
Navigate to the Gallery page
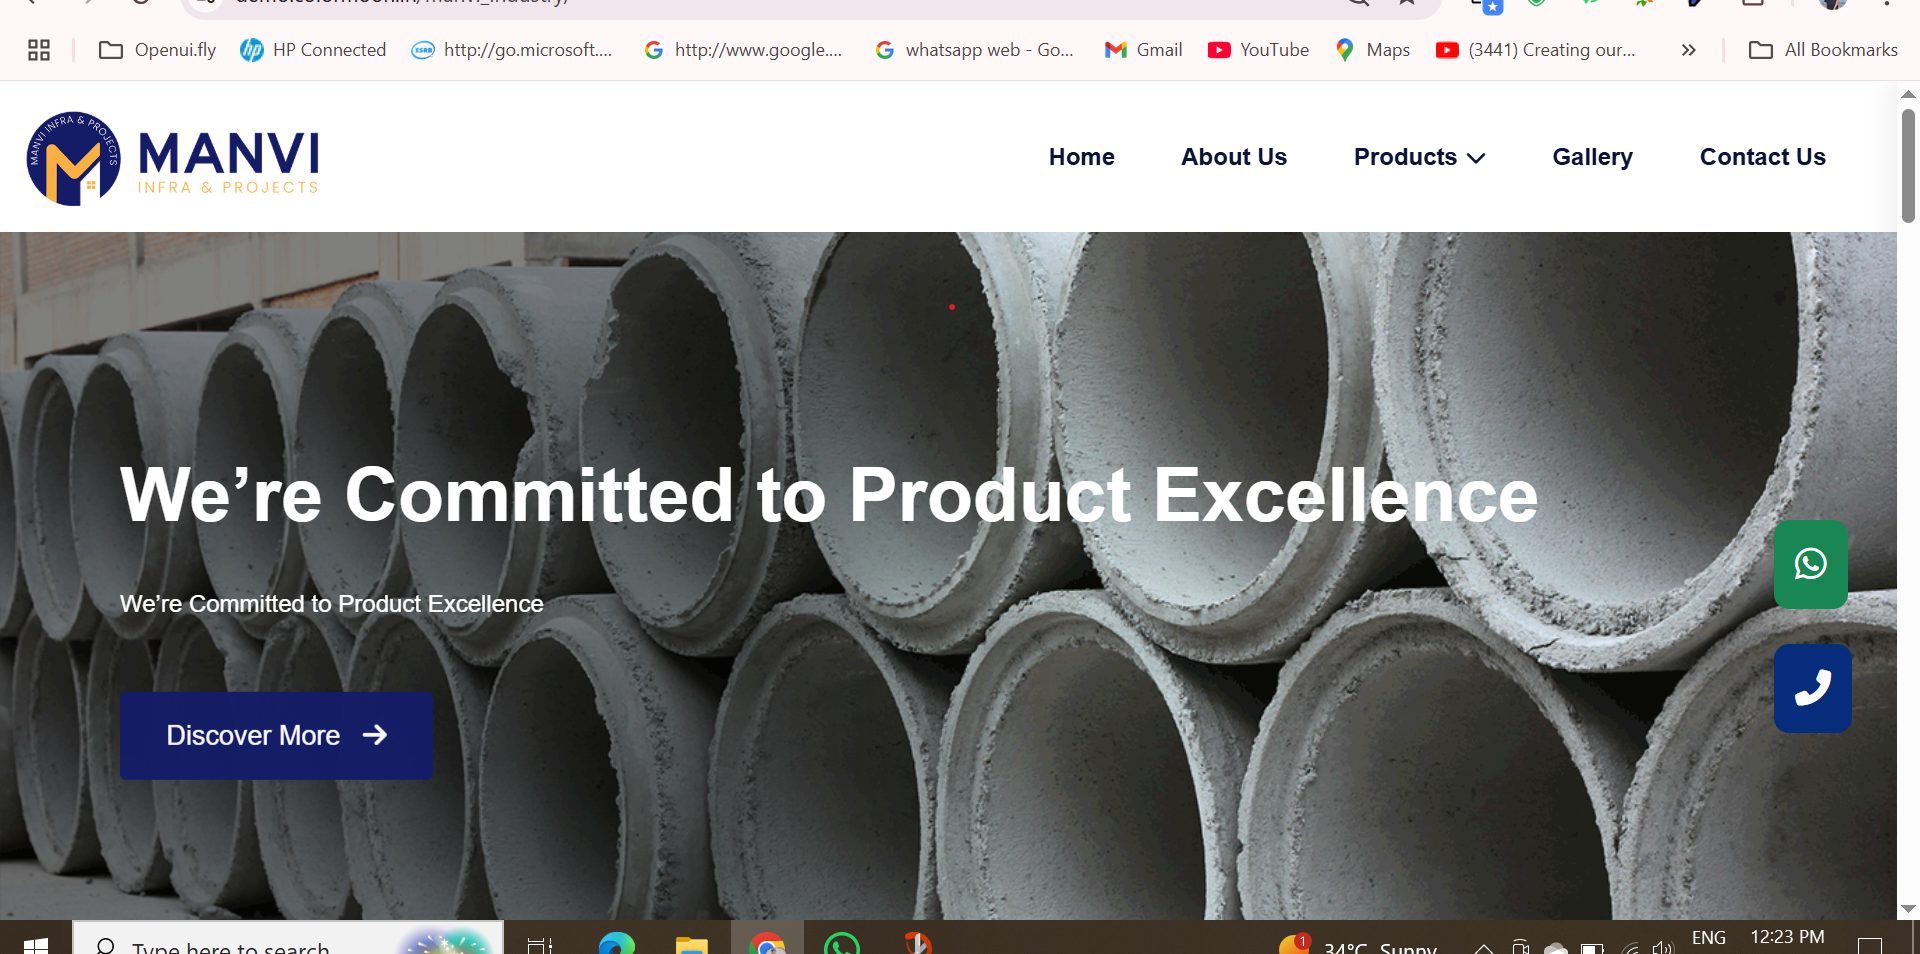[x=1592, y=157]
